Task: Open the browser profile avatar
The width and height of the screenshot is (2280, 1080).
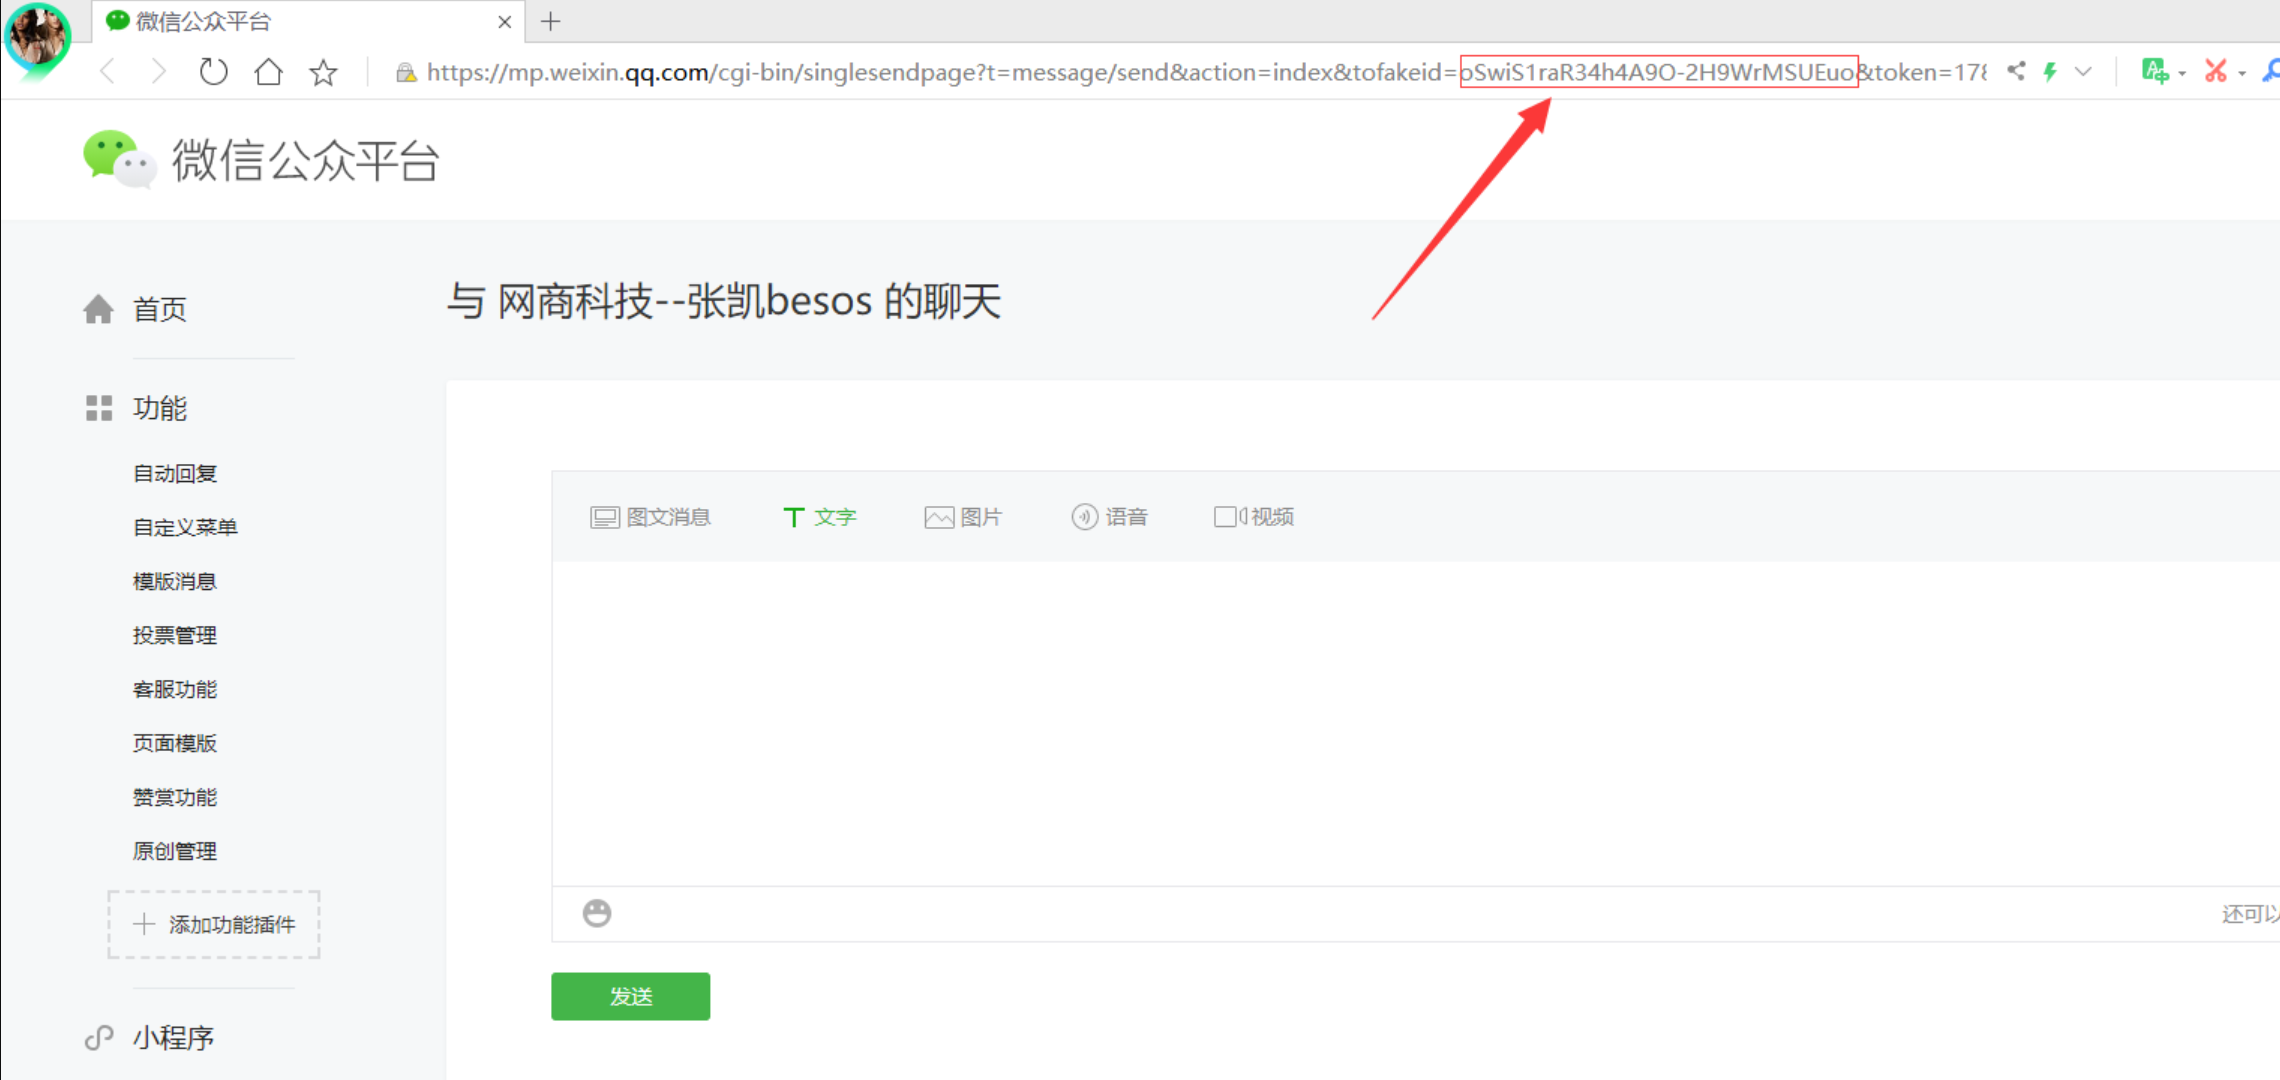Action: tap(37, 36)
